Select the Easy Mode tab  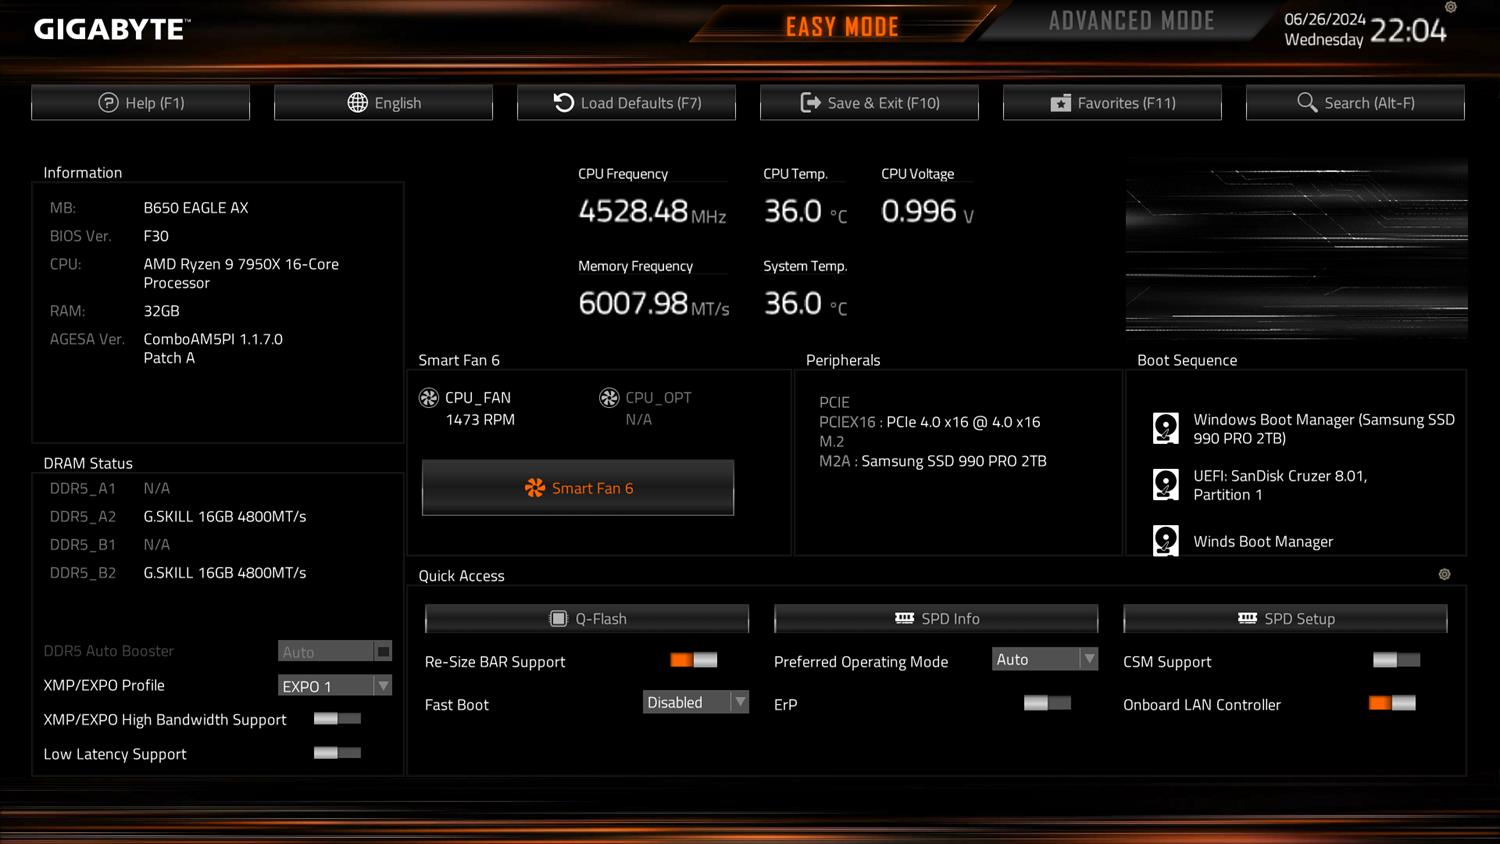pyautogui.click(x=842, y=27)
